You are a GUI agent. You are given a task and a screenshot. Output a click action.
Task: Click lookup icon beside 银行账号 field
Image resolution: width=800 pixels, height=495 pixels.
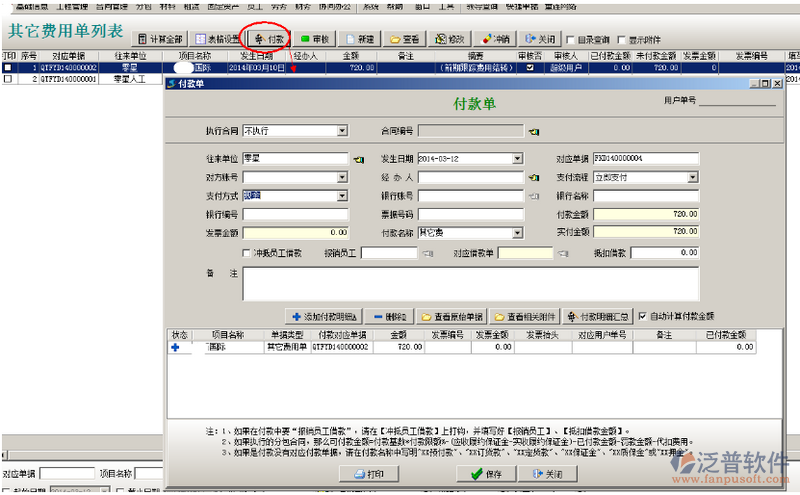(x=534, y=196)
